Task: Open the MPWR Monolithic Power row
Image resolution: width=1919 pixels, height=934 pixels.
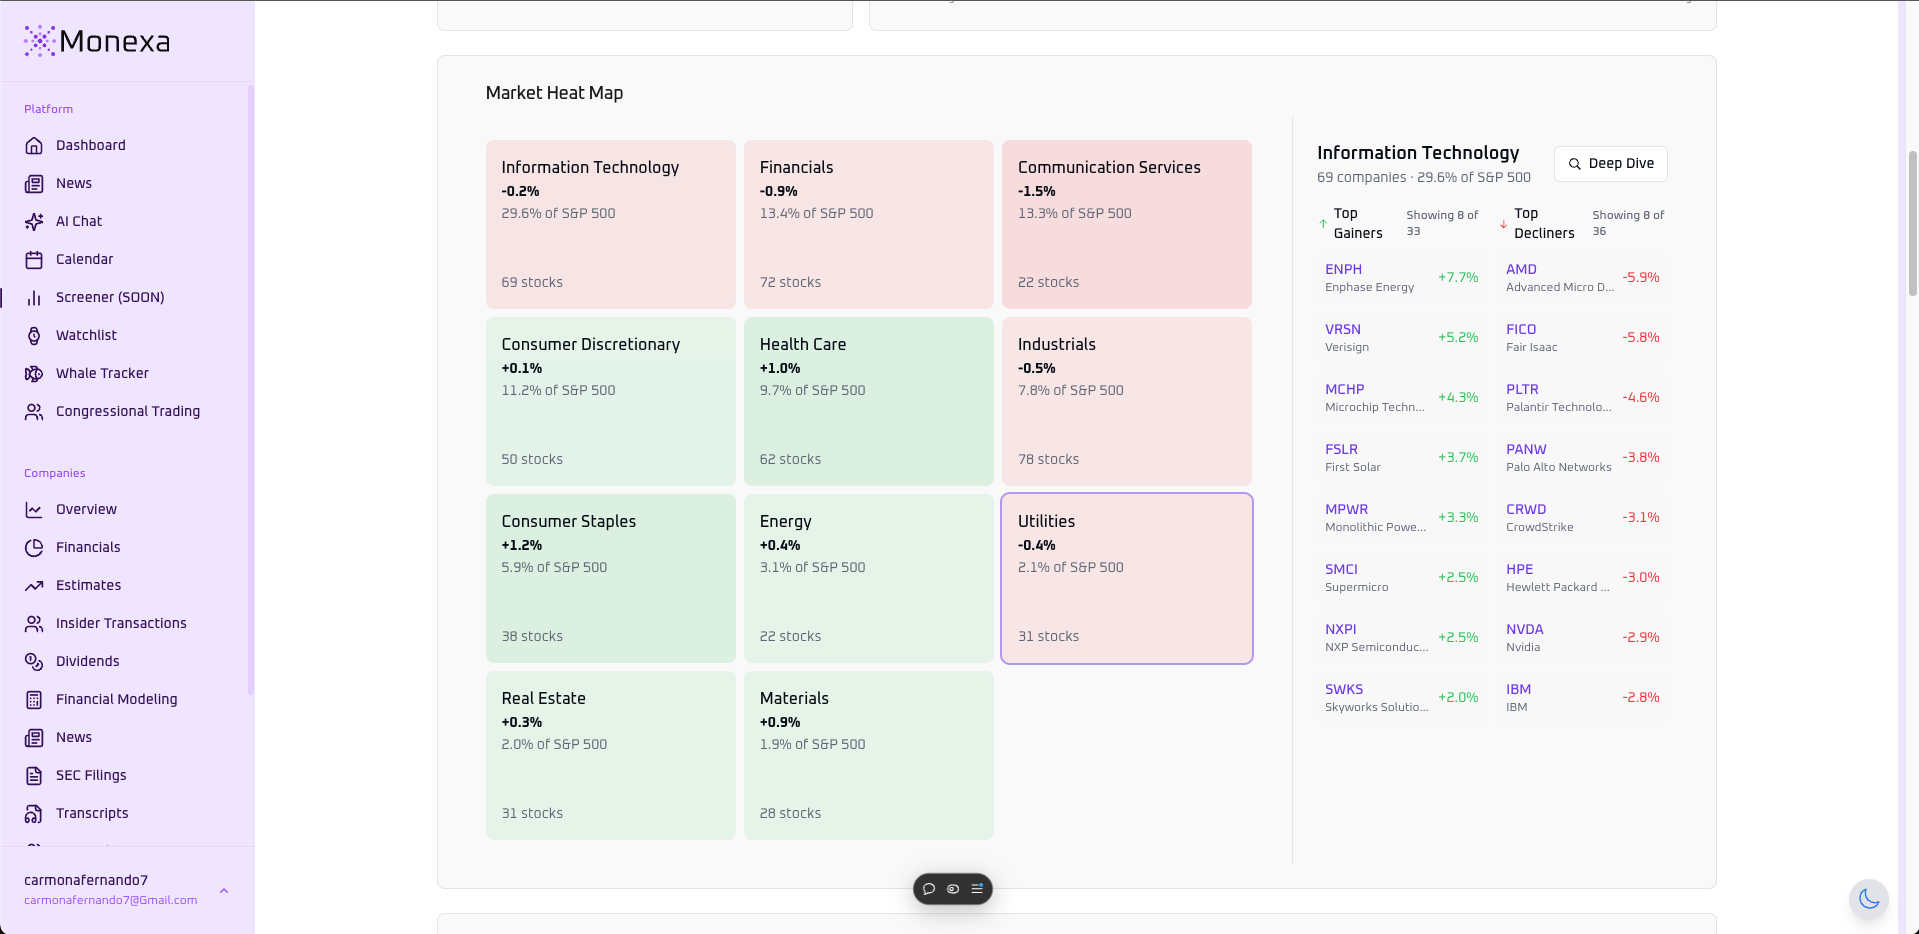Action: pos(1401,518)
